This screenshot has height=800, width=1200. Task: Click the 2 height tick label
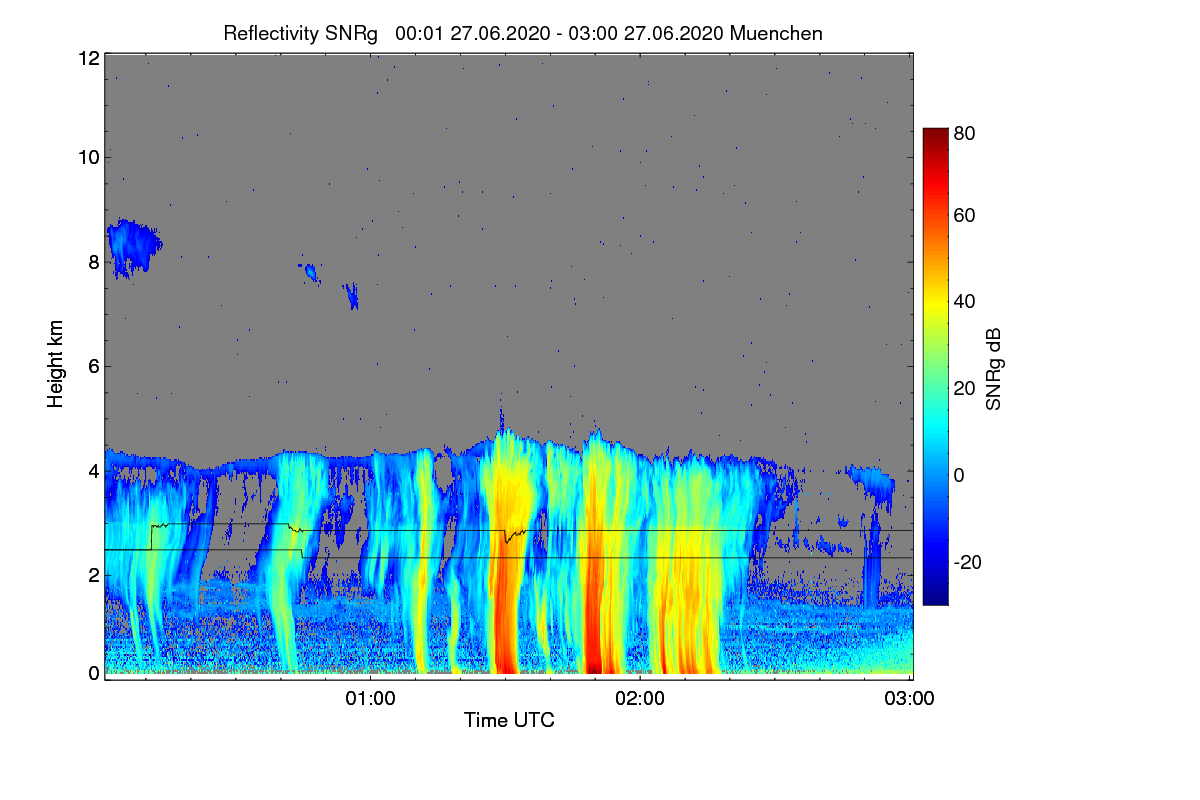click(94, 575)
